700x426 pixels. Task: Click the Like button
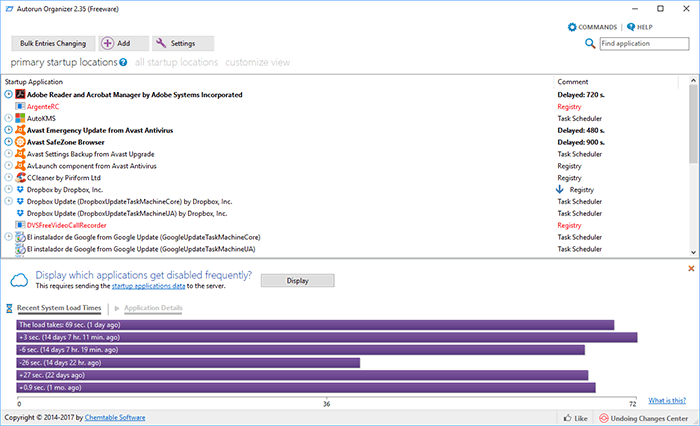575,418
